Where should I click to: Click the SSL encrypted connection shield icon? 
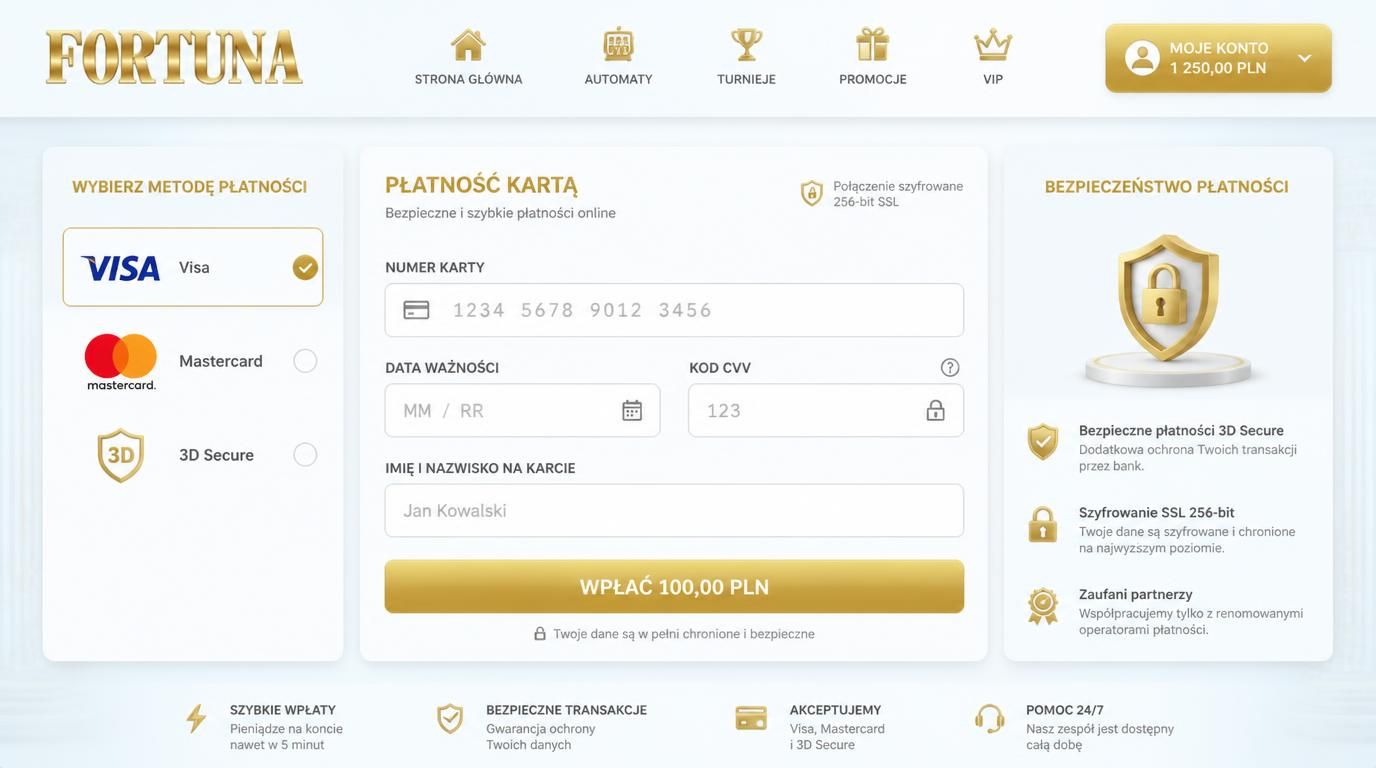coord(812,194)
